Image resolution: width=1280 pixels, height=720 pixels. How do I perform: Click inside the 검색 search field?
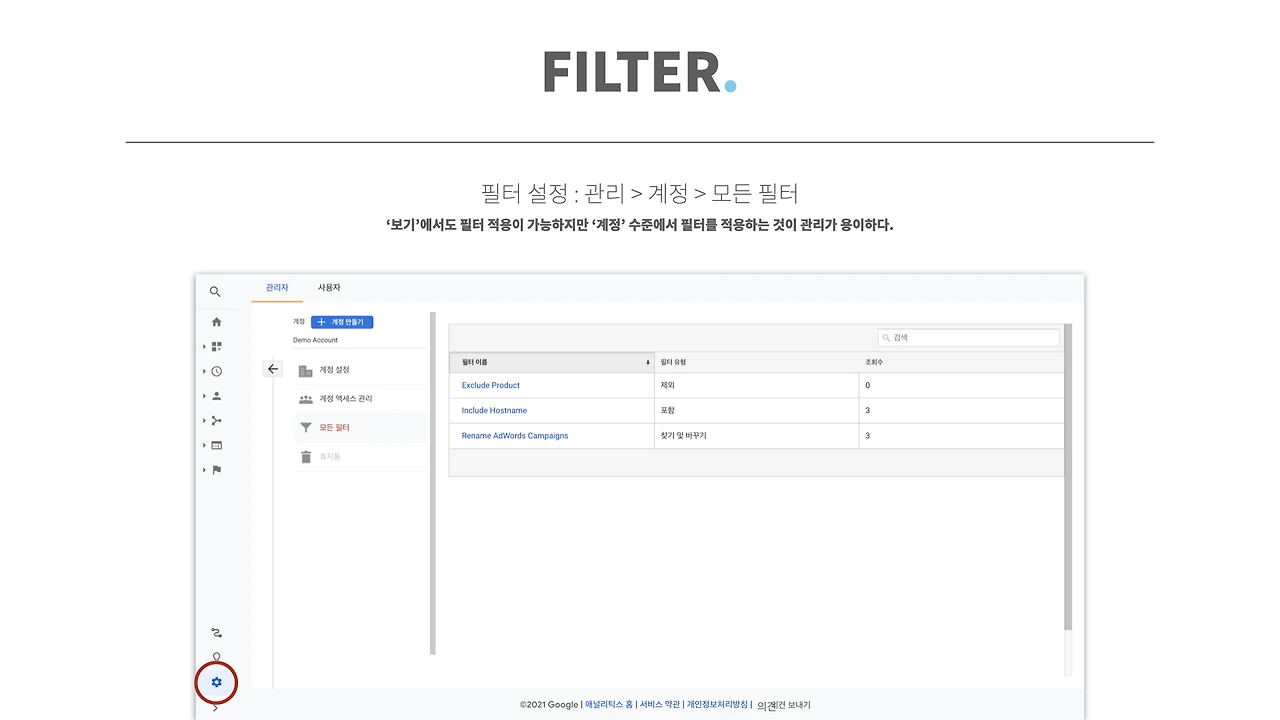[967, 337]
